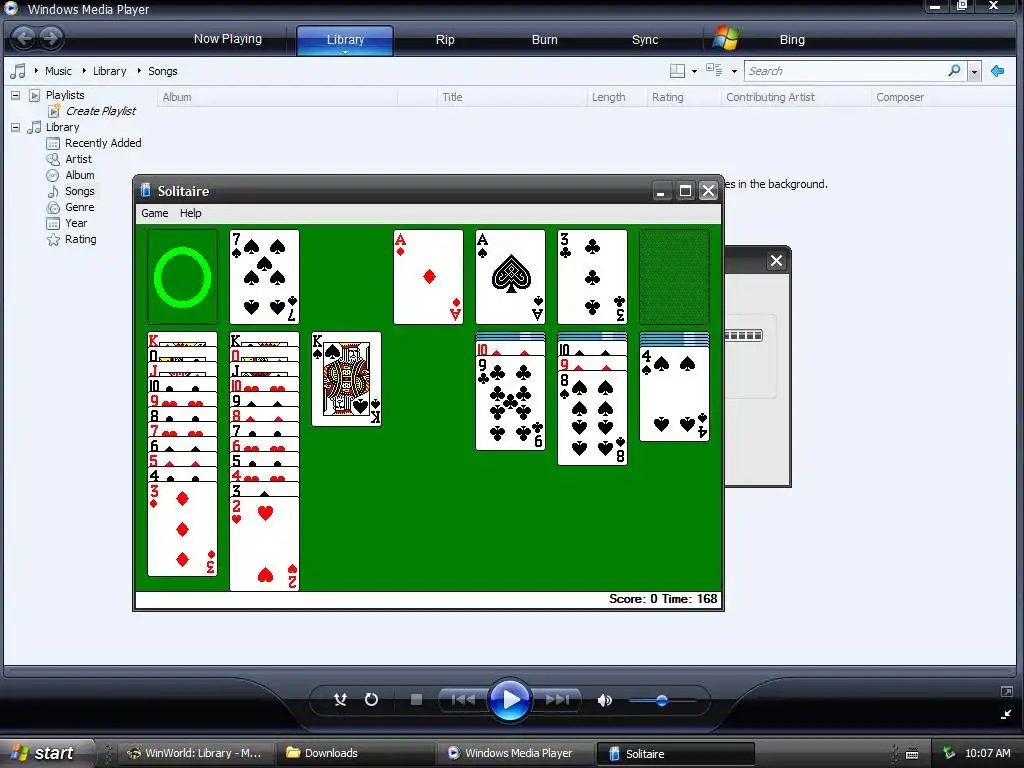The width and height of the screenshot is (1024, 768).
Task: Mute the sound with the speaker icon
Action: point(605,701)
